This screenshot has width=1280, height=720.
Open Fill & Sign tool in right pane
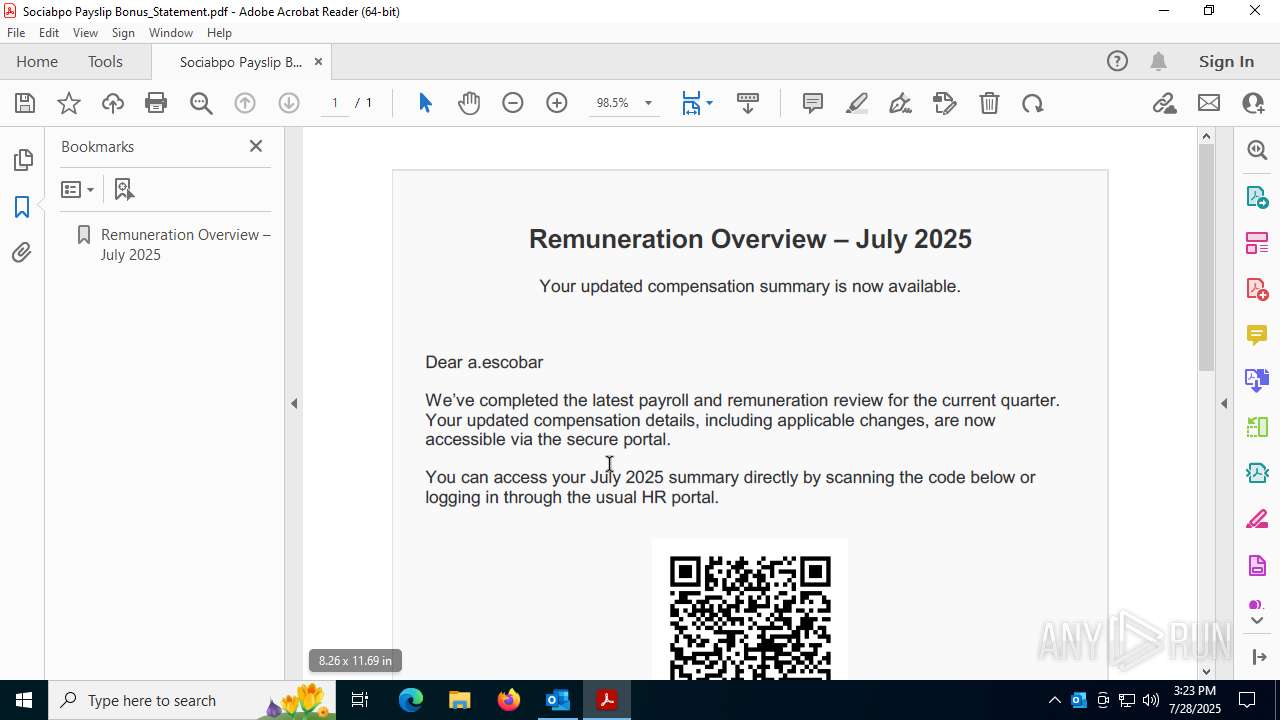1257,520
